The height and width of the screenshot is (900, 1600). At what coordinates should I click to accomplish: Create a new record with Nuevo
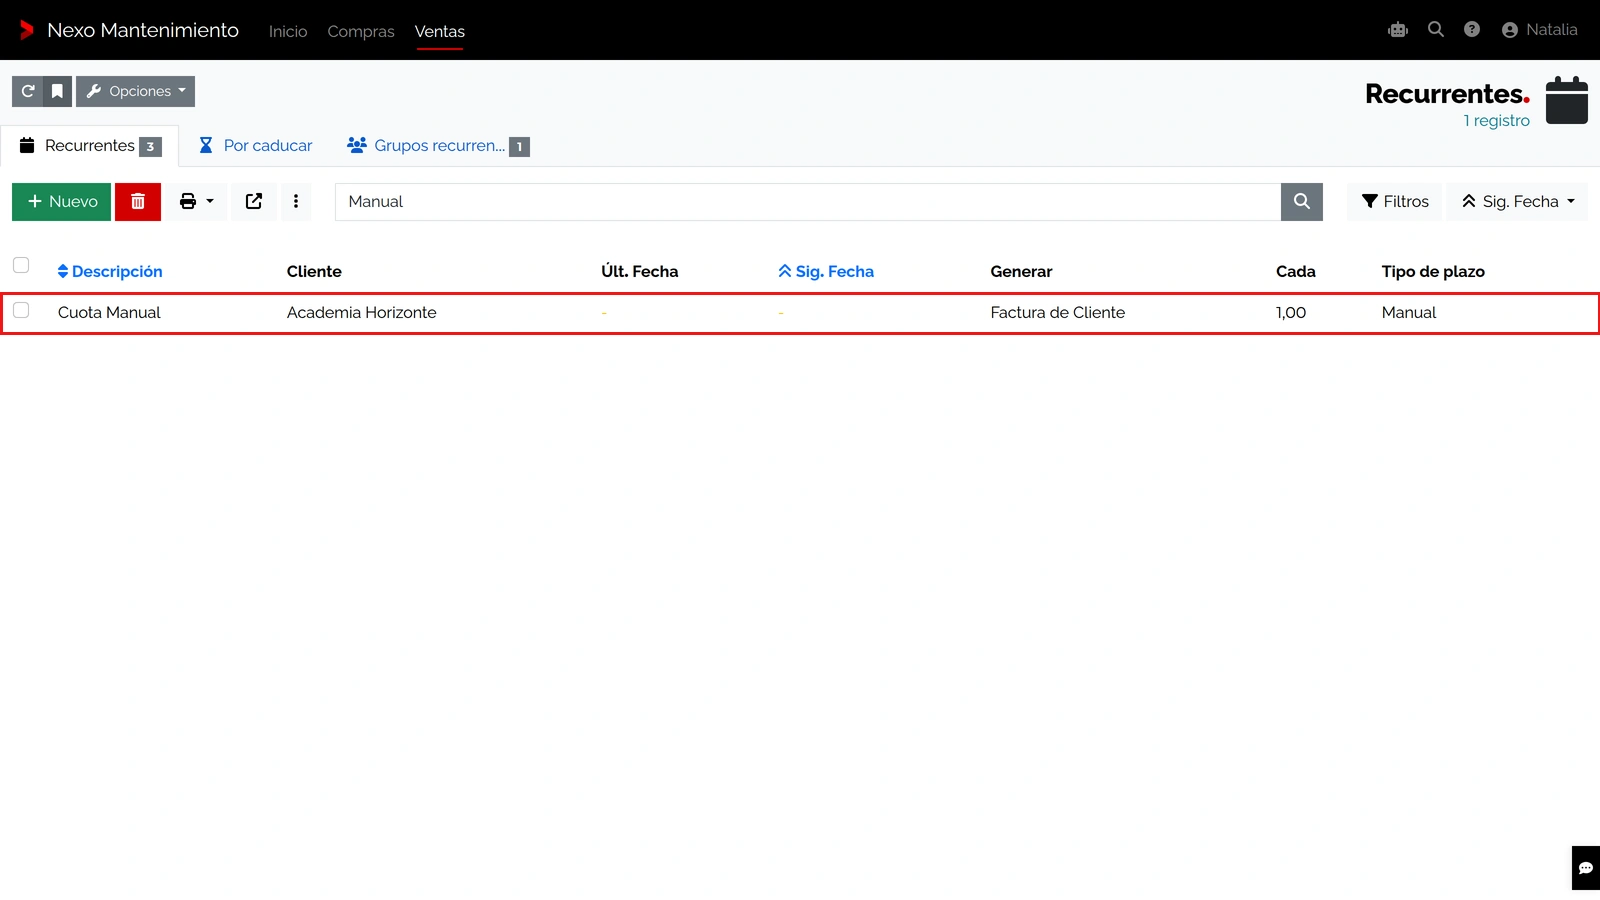click(x=62, y=202)
